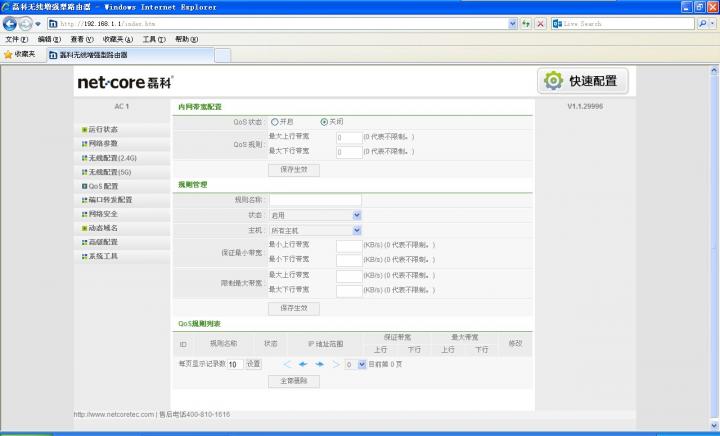Open search provider dropdown arrow
720x436 pixels.
point(713,23)
